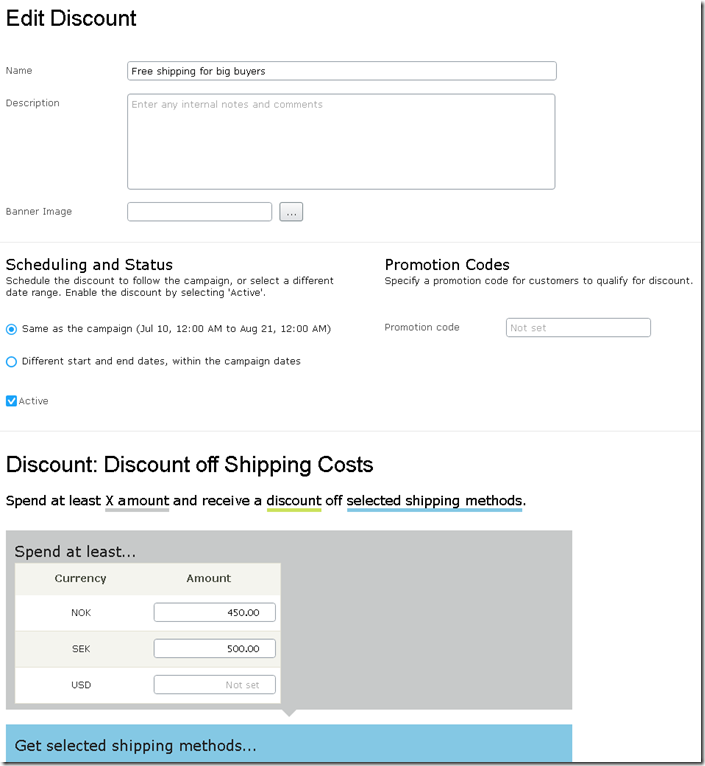Select the NOK currency row label

pos(80,613)
